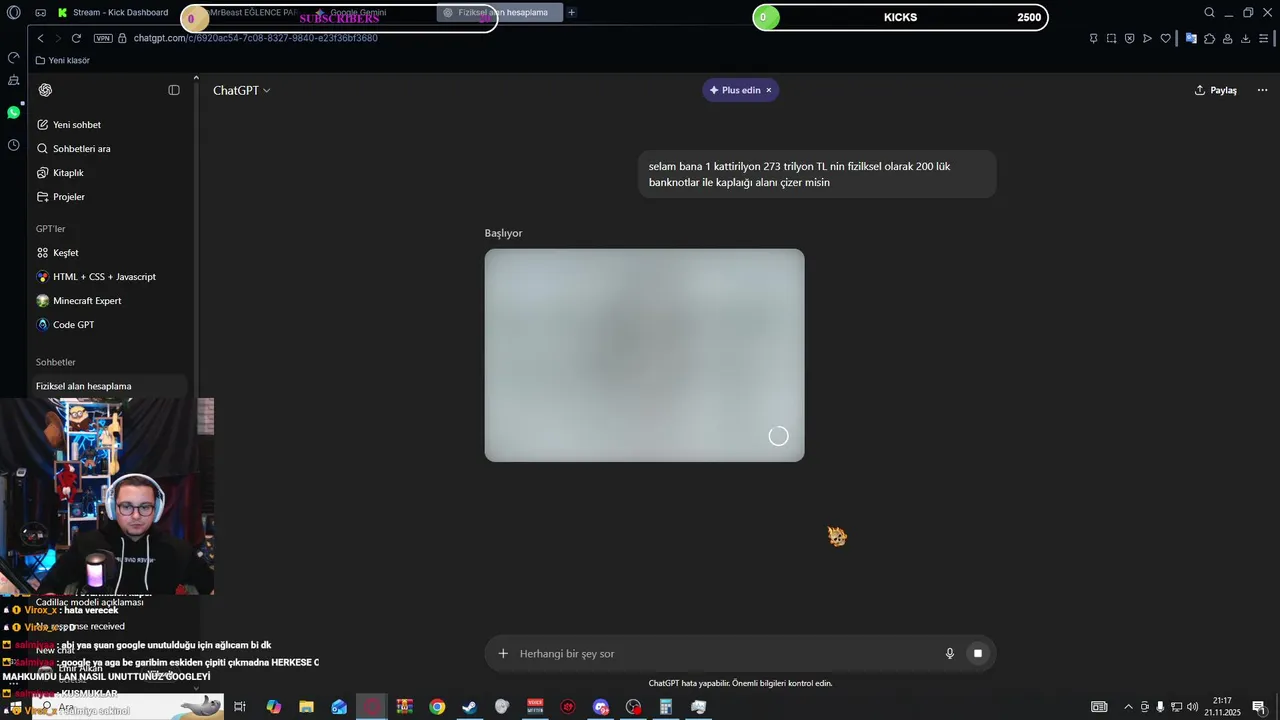Open the Calculator from the taskbar
Viewport: 1280px width, 720px height.
tap(666, 707)
